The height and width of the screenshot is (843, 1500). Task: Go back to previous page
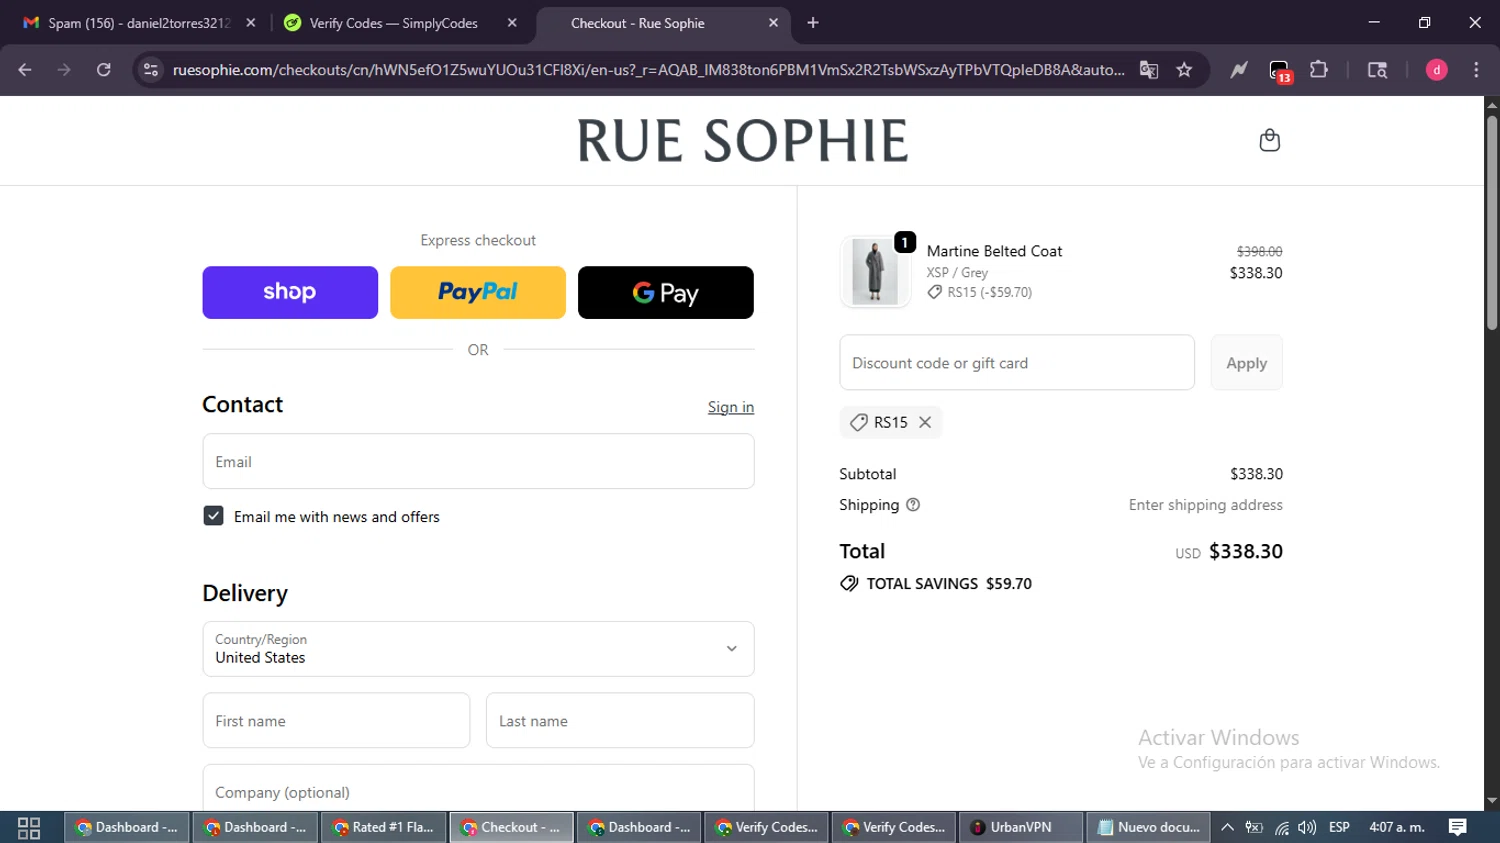[x=25, y=69]
